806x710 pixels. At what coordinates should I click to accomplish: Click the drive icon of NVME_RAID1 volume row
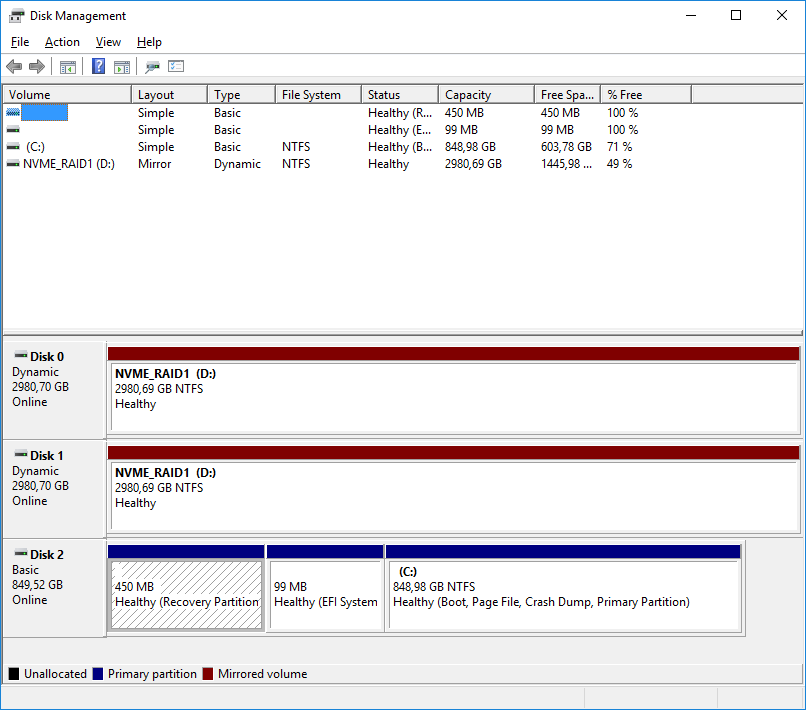[13, 164]
